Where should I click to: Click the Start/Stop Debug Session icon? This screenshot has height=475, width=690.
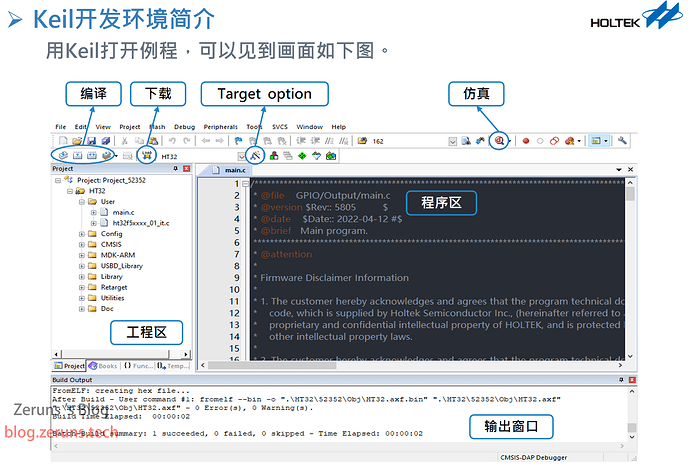coord(499,141)
